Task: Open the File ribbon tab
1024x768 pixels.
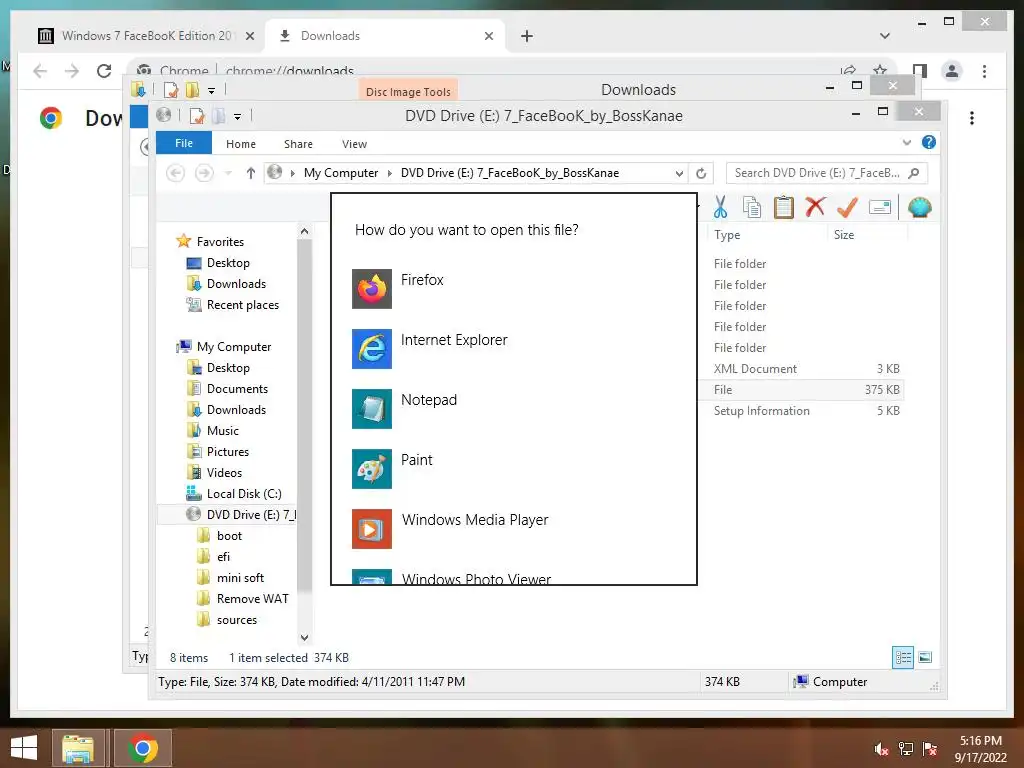Action: click(x=184, y=143)
